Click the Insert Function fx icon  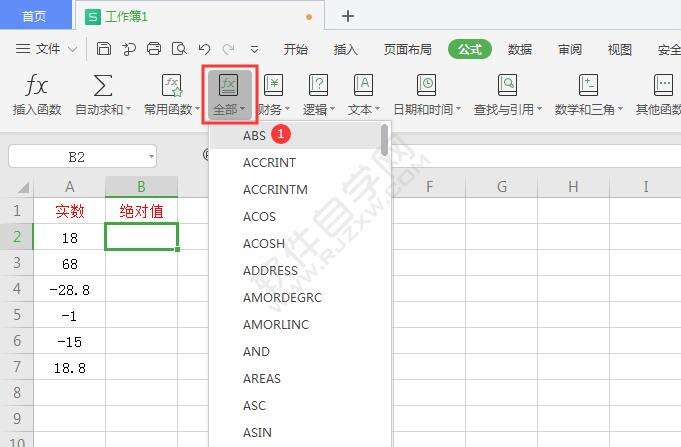36,85
